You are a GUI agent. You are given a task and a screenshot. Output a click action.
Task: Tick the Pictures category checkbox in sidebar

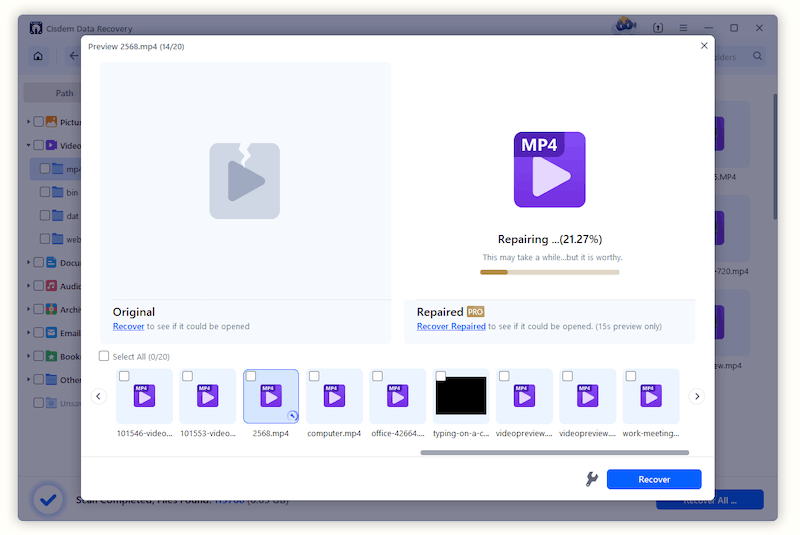[x=38, y=122]
